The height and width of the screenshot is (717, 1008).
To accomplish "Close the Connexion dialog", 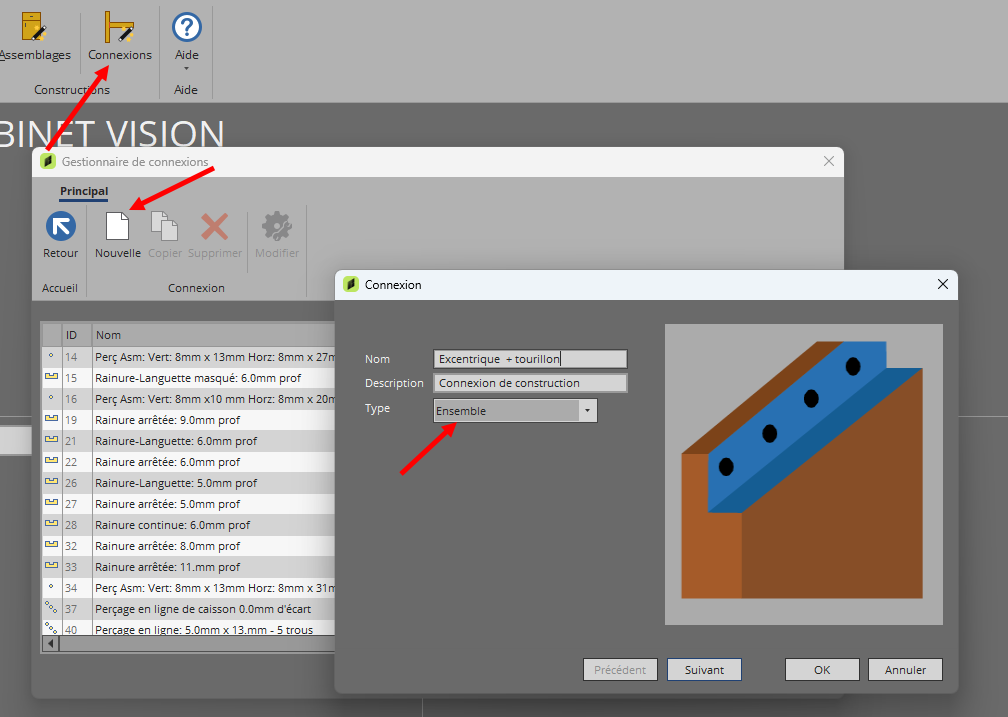I will point(942,284).
